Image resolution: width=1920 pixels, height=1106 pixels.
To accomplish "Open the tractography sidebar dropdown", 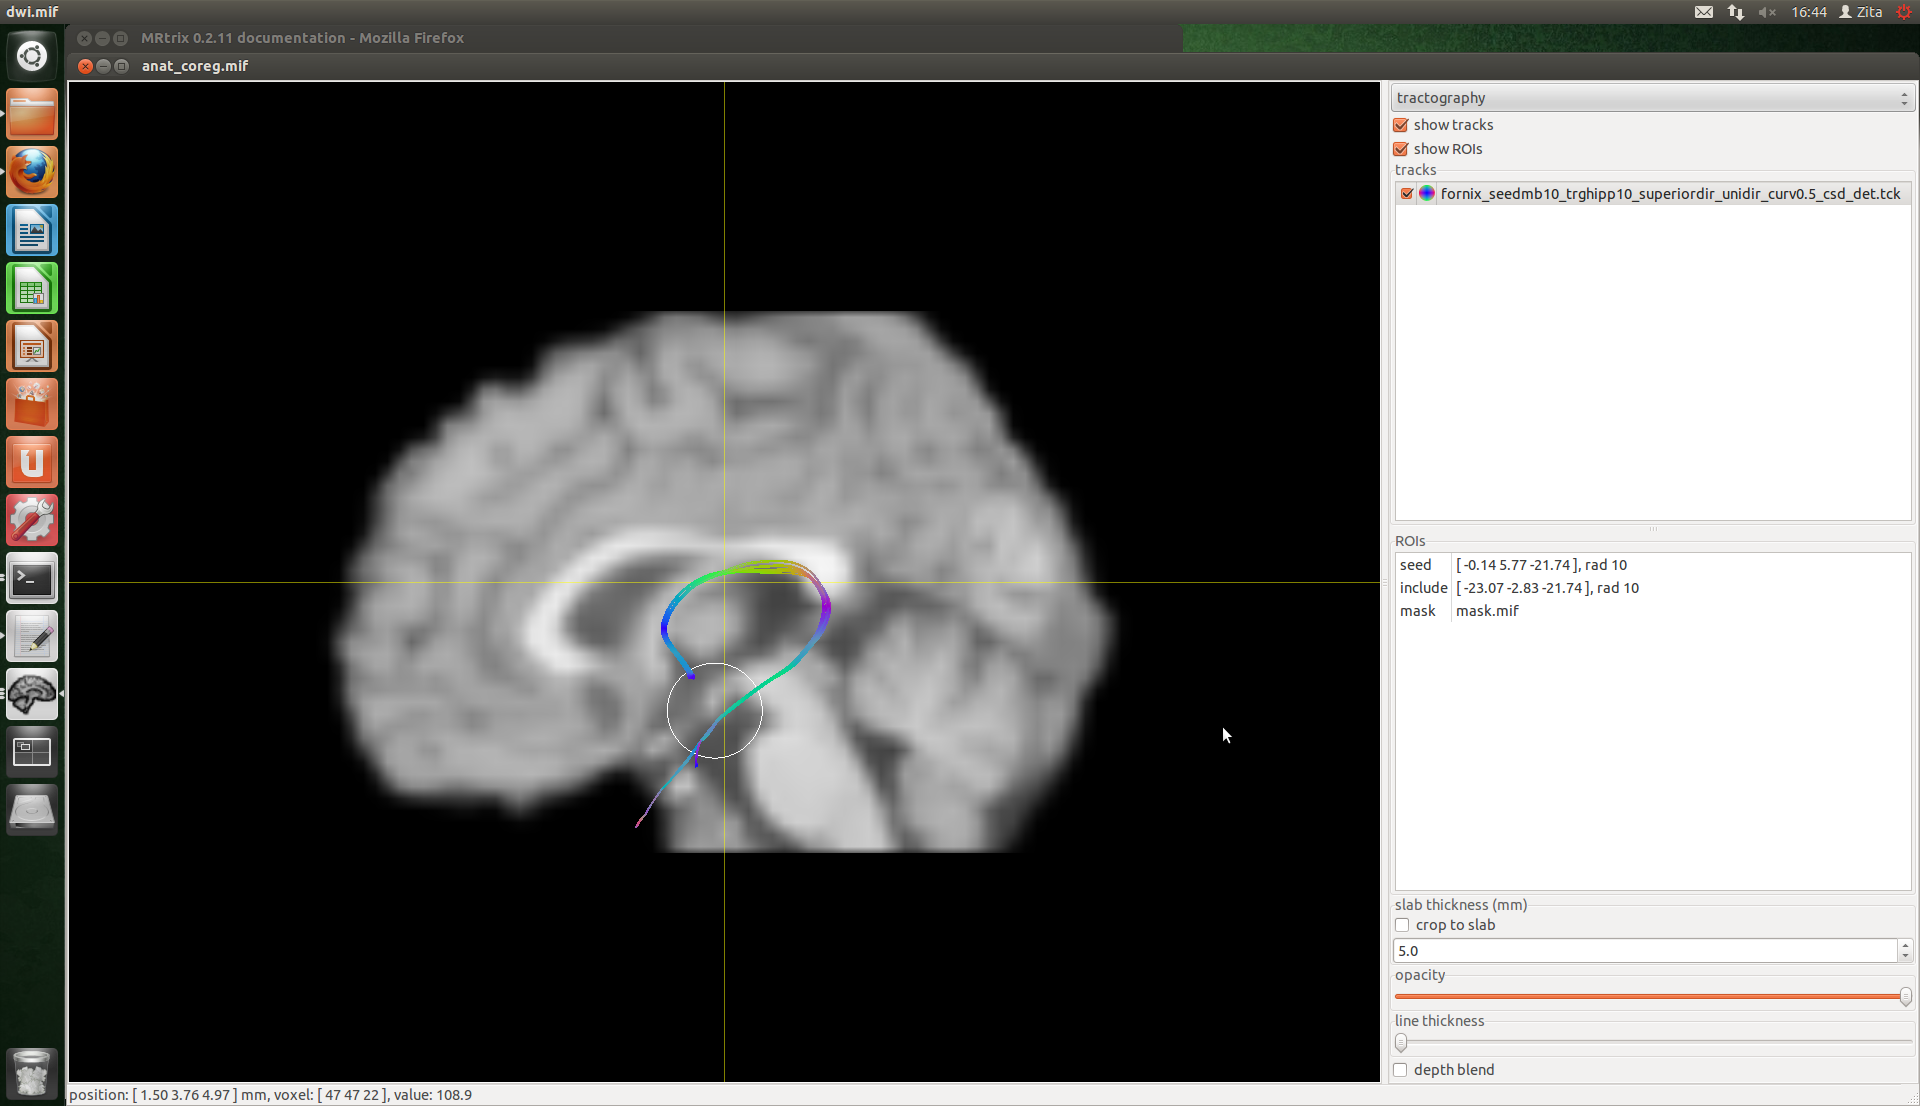I will coord(1651,98).
